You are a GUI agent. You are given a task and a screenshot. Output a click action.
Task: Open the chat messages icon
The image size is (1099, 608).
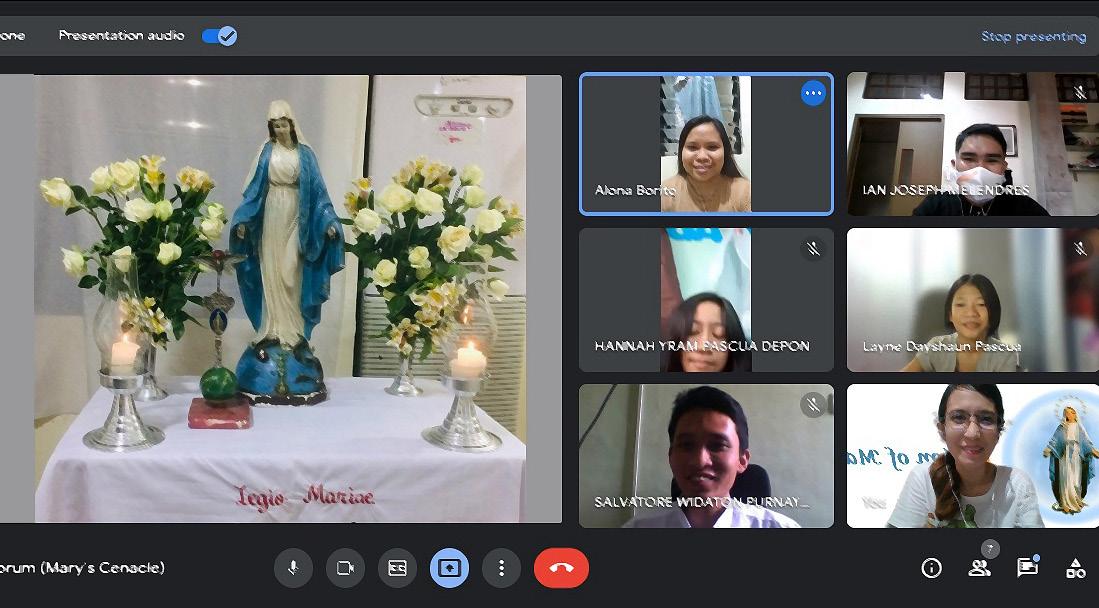coord(1028,567)
